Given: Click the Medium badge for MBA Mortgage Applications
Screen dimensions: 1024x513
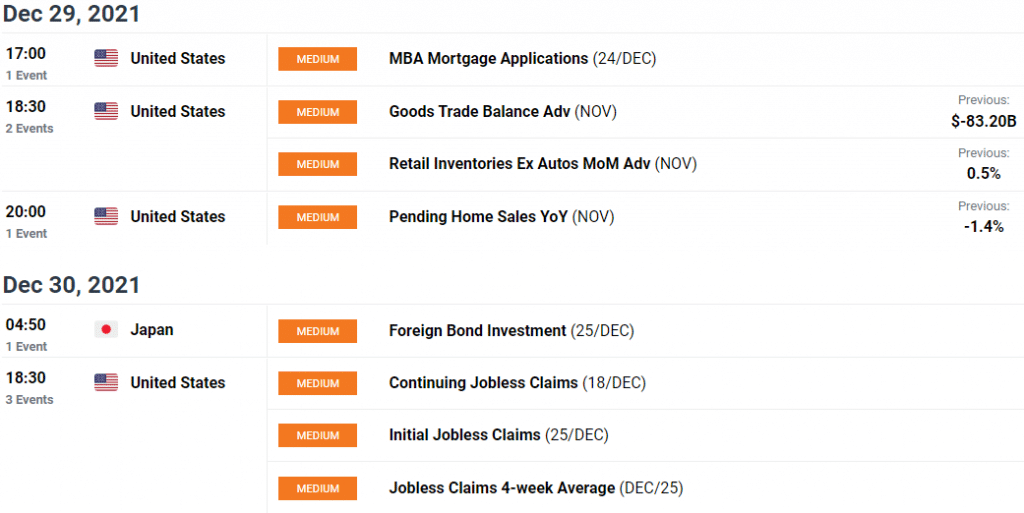Looking at the screenshot, I should point(318,59).
